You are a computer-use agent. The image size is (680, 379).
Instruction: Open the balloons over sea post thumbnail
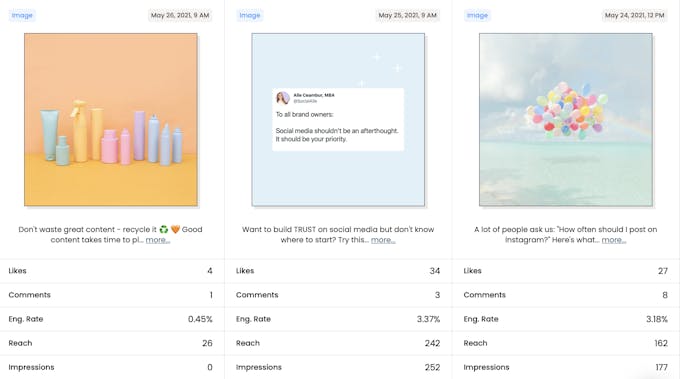point(566,120)
